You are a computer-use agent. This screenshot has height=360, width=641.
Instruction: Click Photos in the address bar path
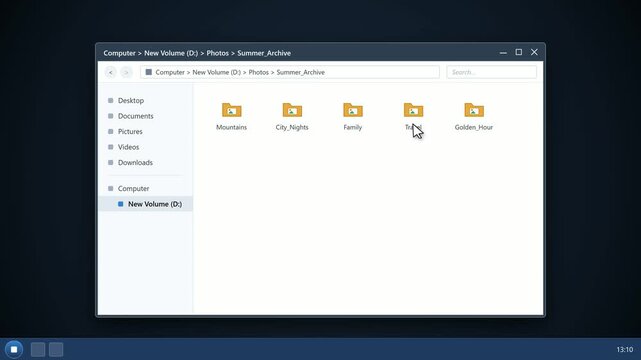tap(259, 72)
